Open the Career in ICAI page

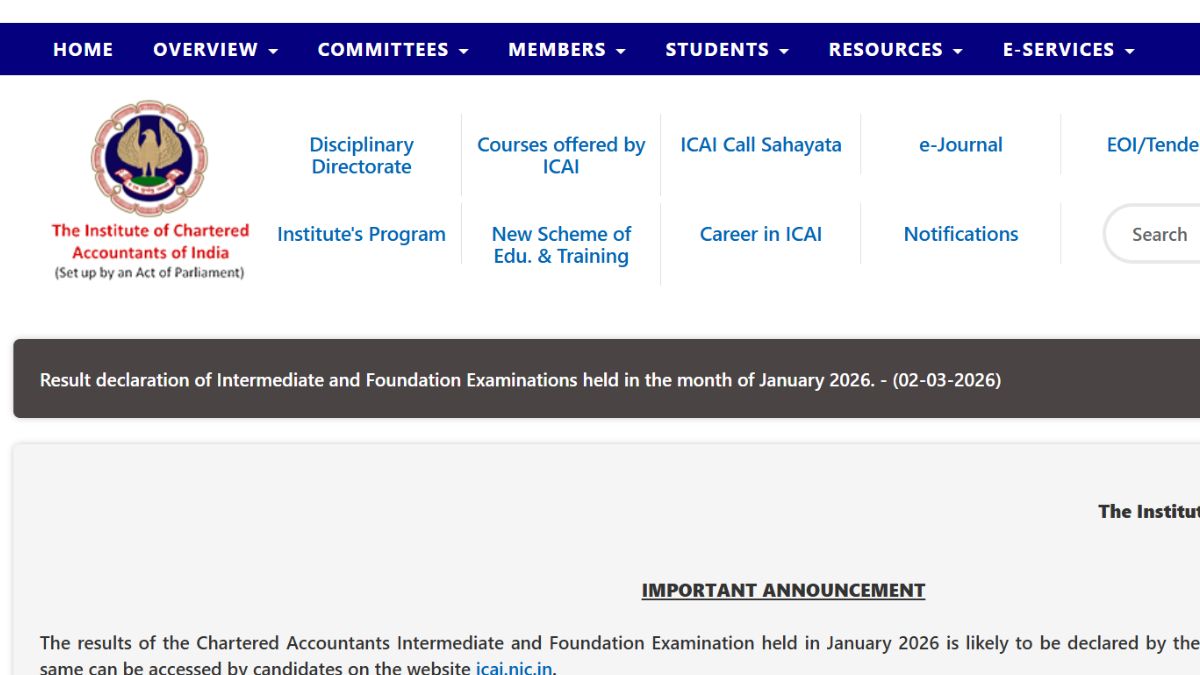tap(761, 234)
